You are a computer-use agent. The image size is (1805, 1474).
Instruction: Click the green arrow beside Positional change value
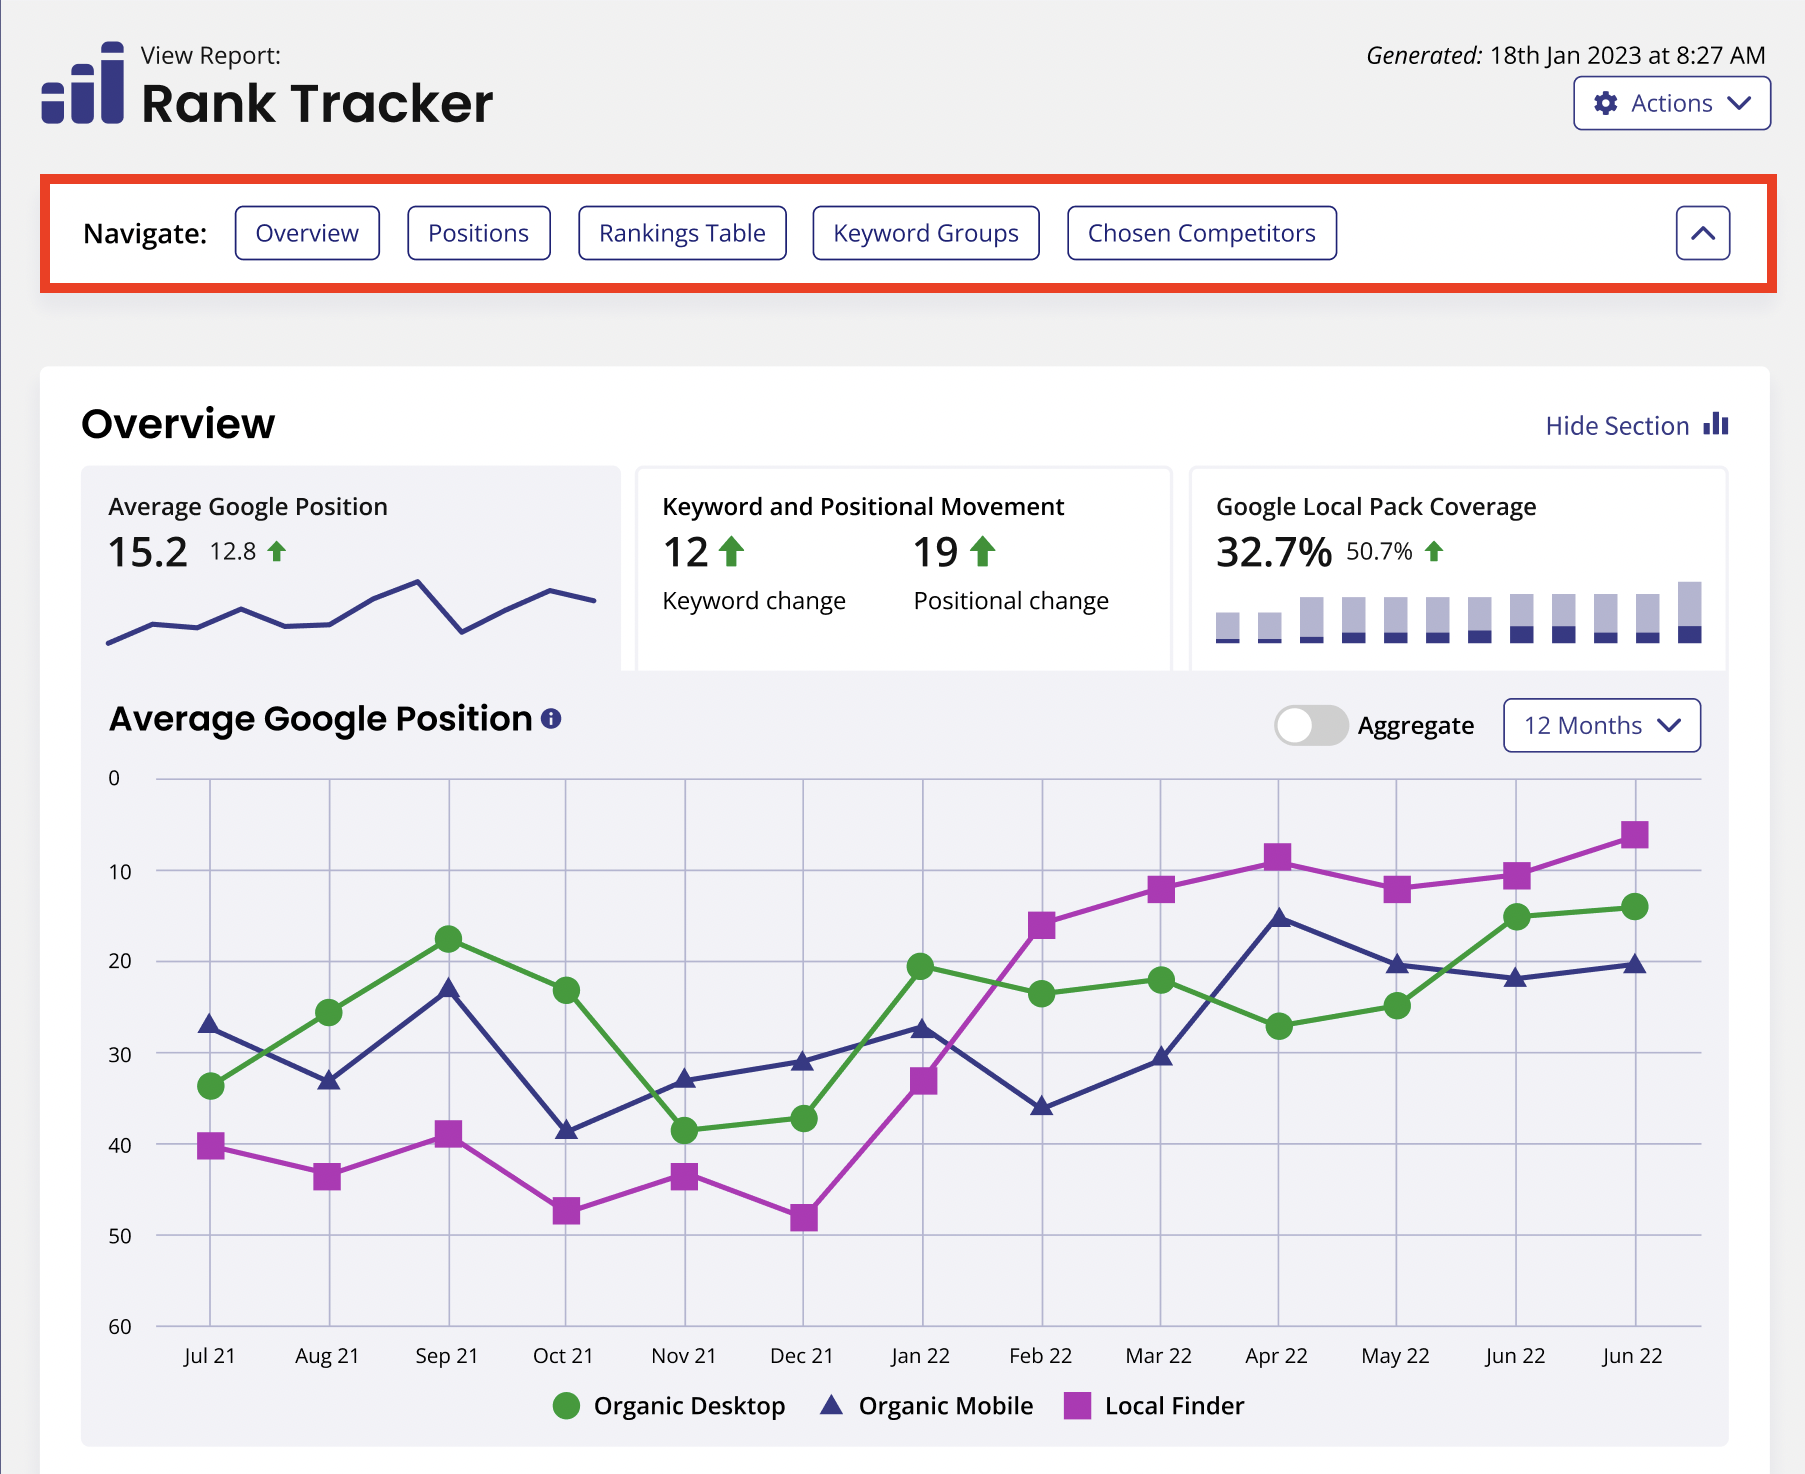point(983,551)
